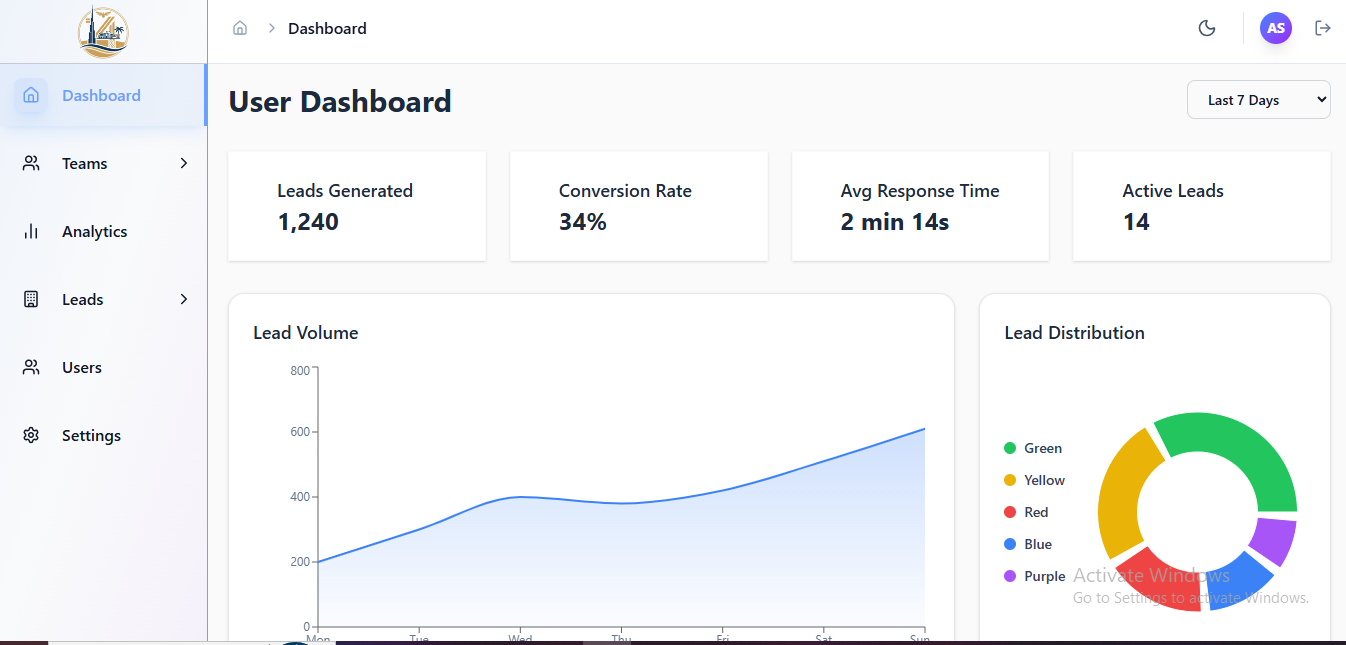This screenshot has height=645, width=1346.
Task: Click the Analytics bar chart icon
Action: point(31,232)
